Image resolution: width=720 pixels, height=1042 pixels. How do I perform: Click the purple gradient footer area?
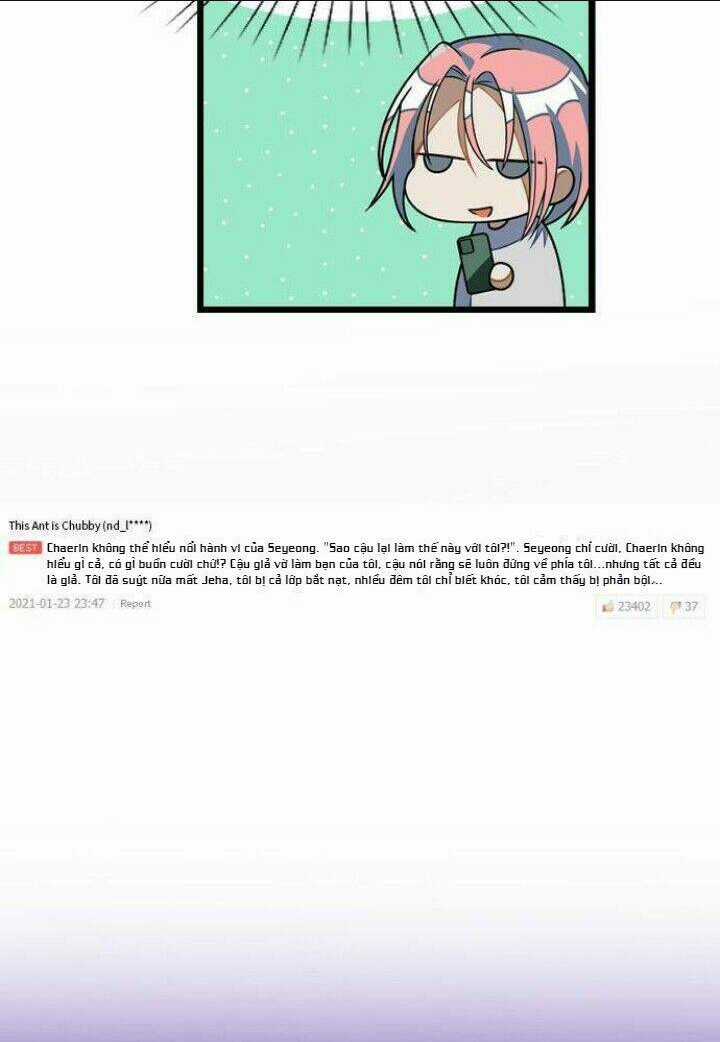(360, 997)
